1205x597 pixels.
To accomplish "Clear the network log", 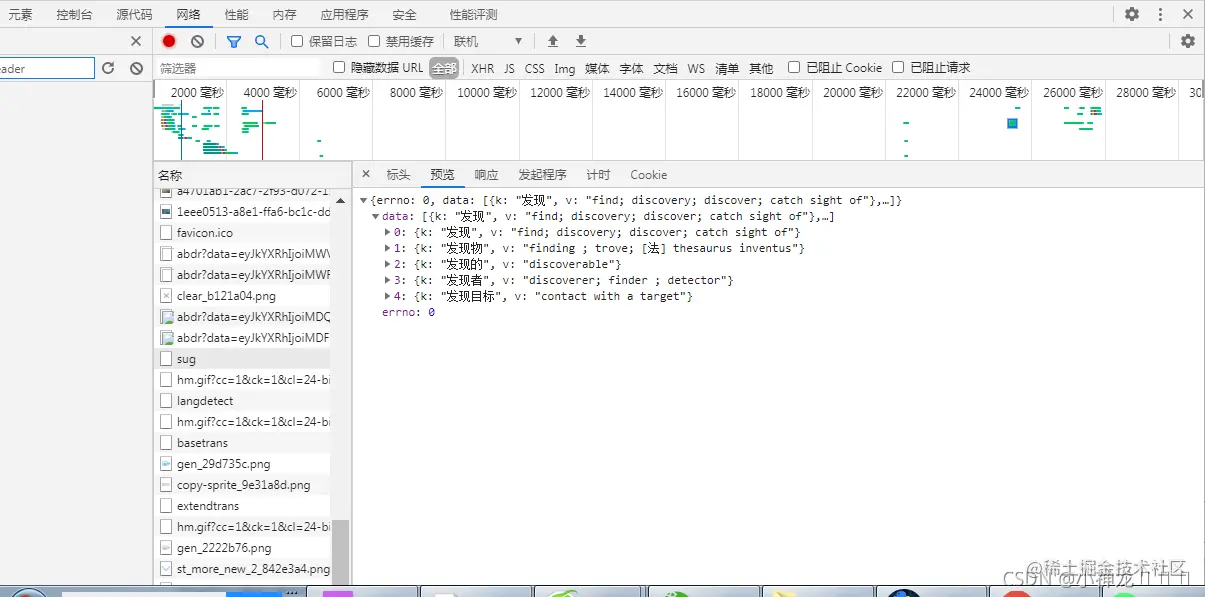I will pos(197,41).
